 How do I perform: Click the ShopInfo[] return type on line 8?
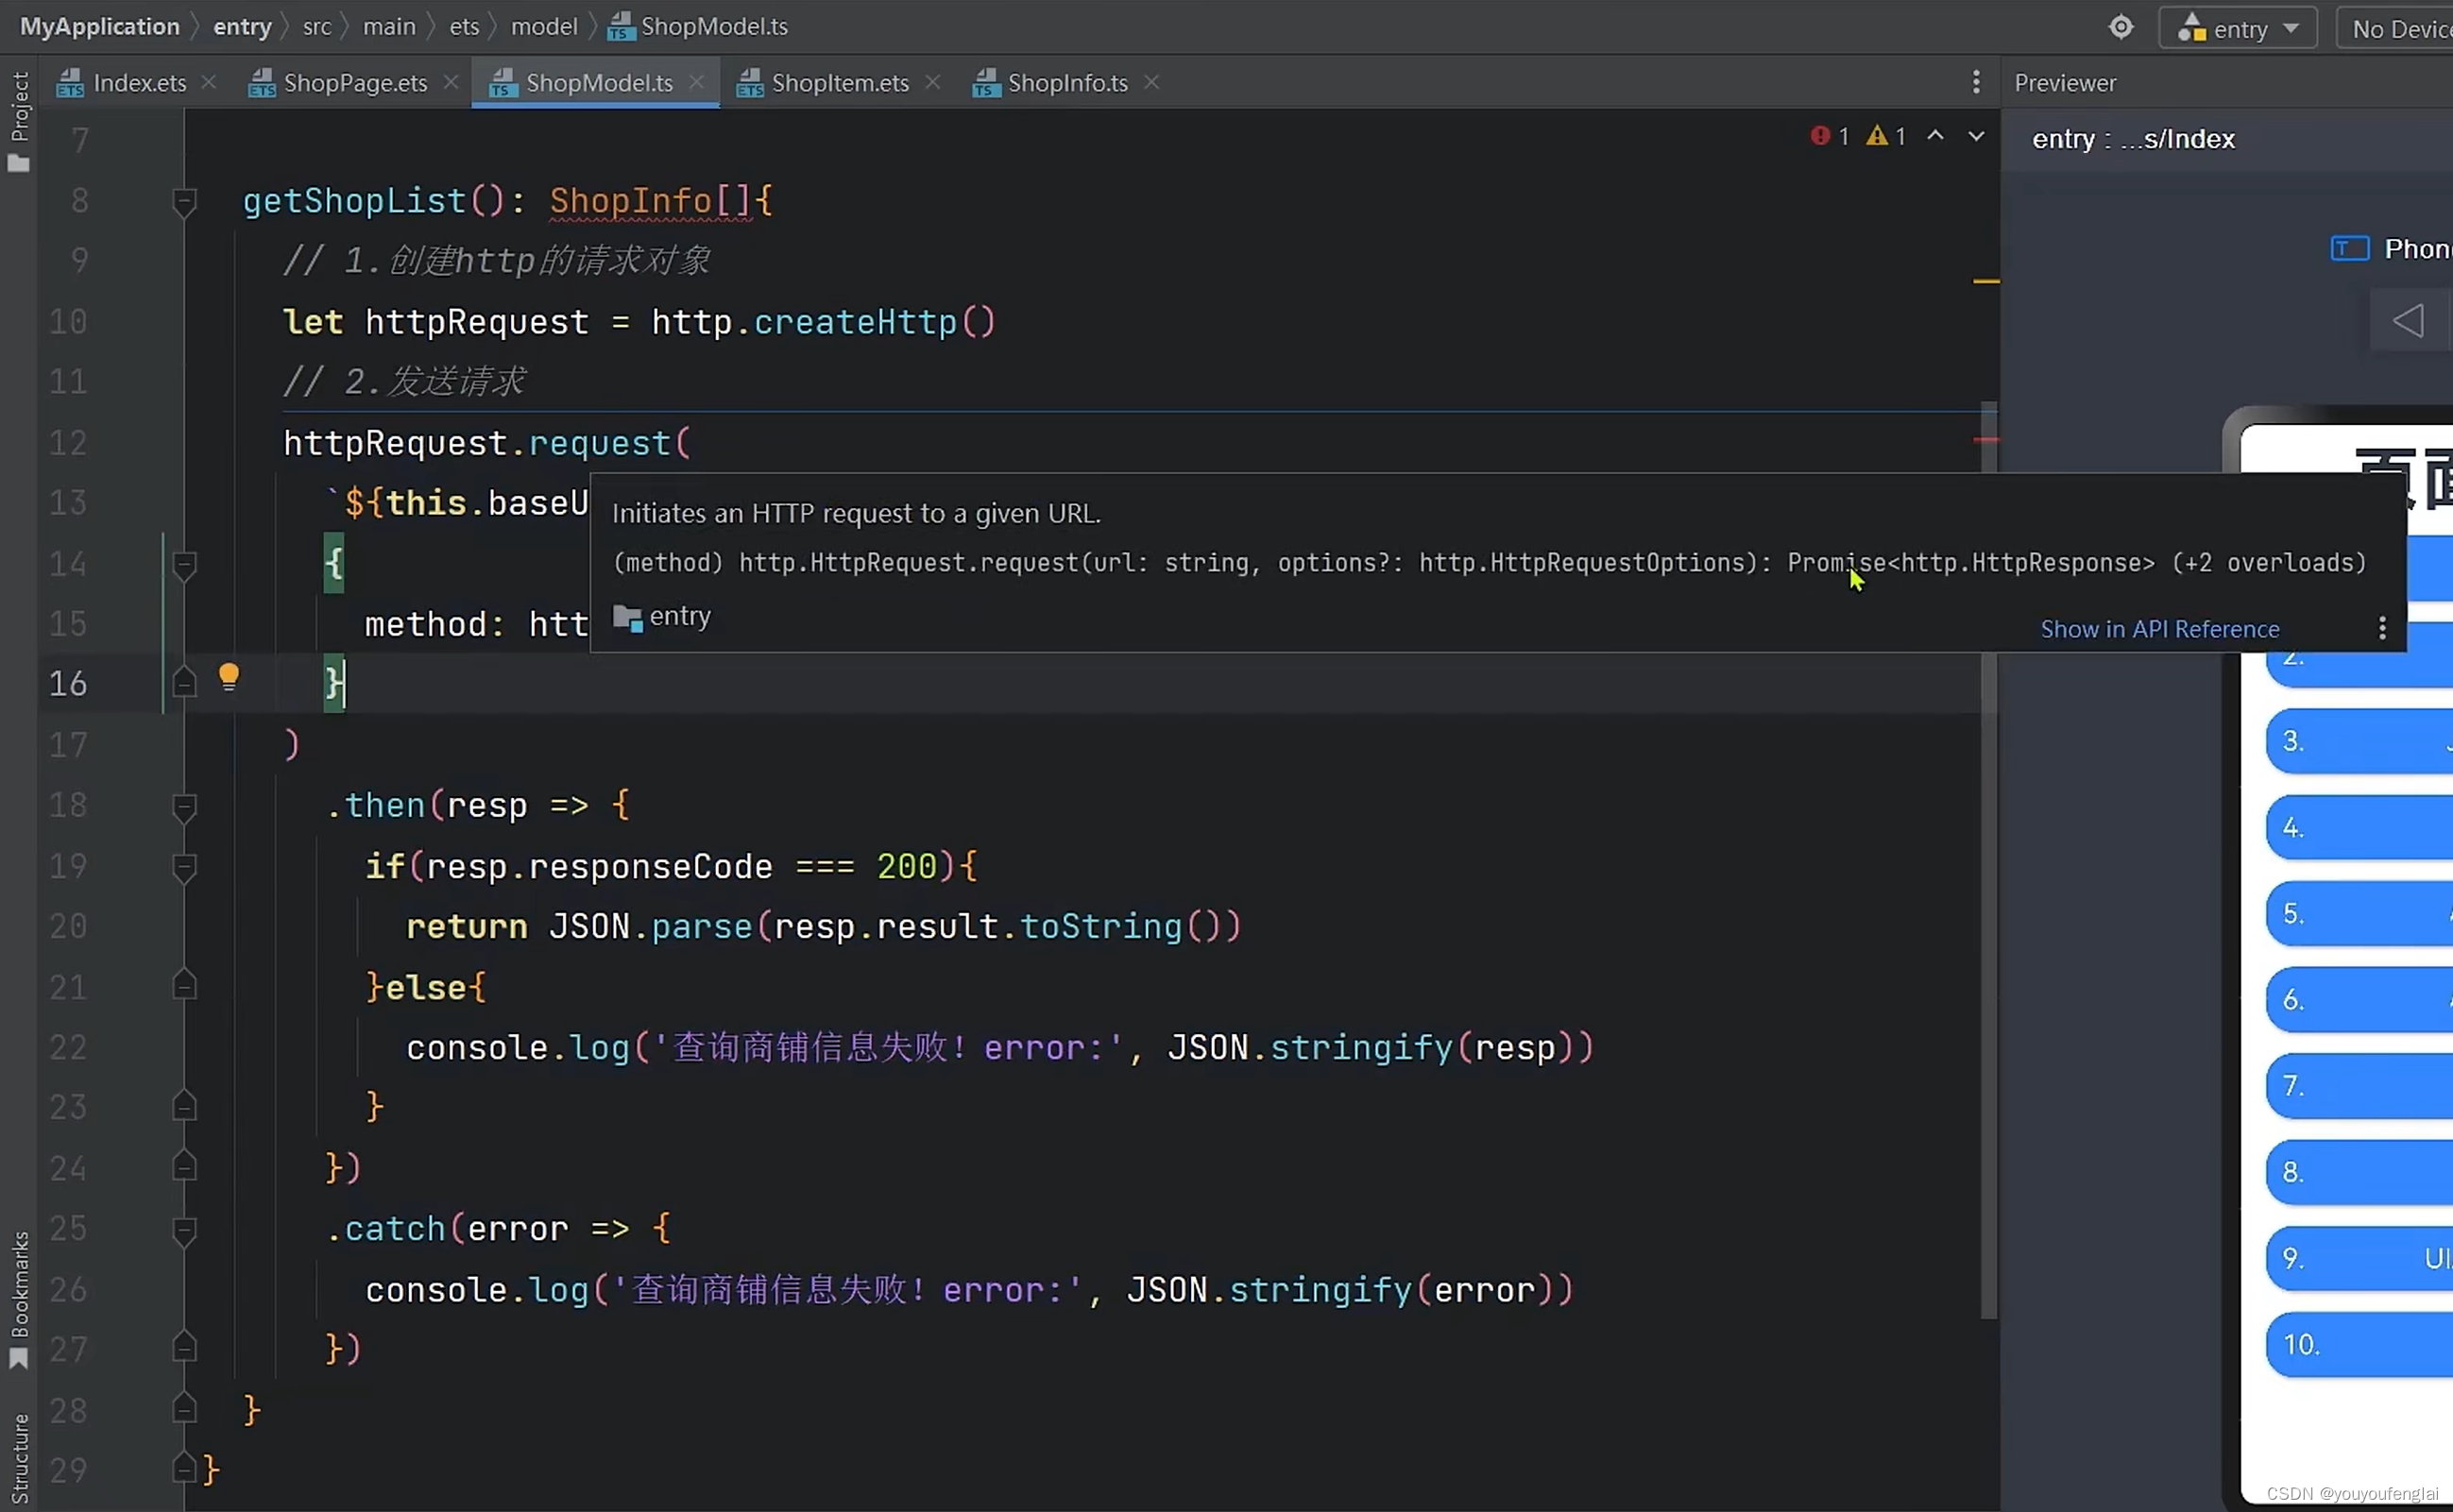(650, 201)
